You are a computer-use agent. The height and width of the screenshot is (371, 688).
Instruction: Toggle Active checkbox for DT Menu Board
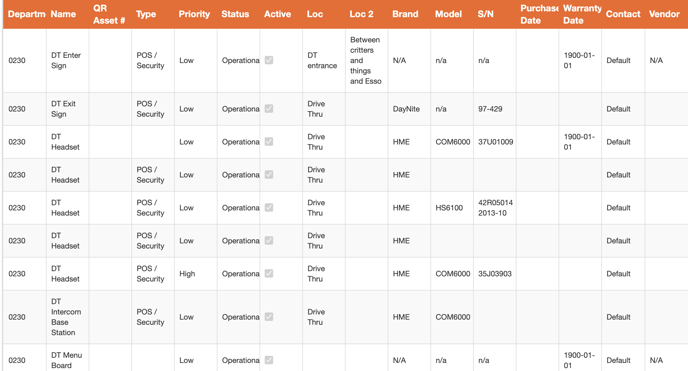coord(269,360)
